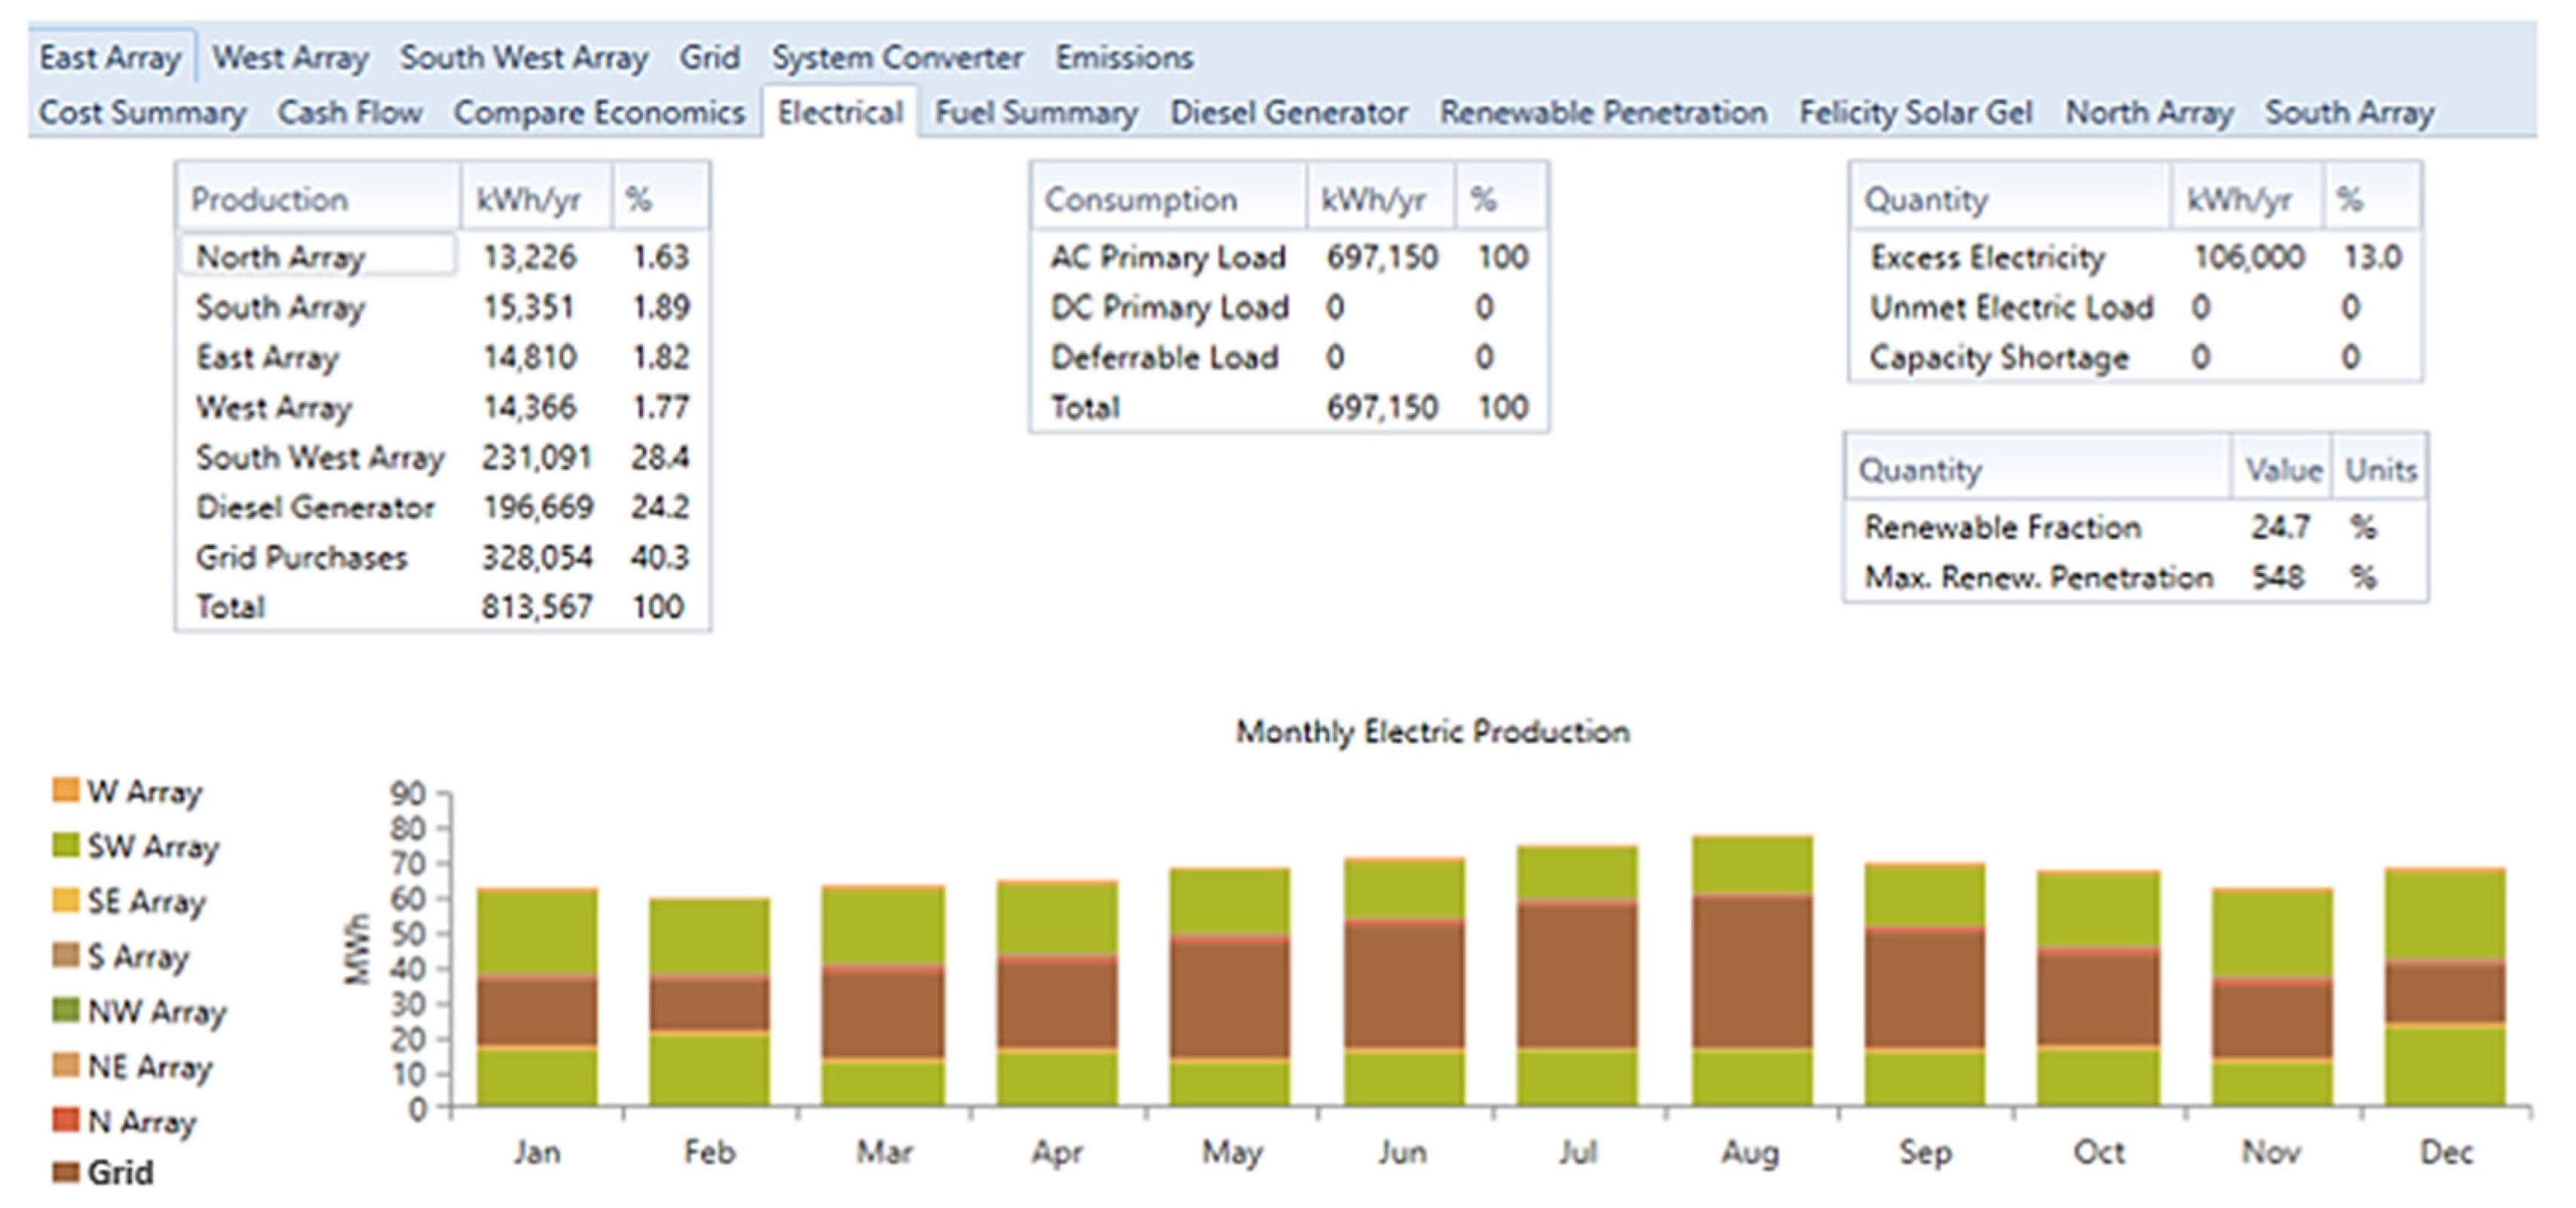Screen dimensions: 2576x1208
Task: Open Cost Summary tab
Action: click(x=142, y=112)
